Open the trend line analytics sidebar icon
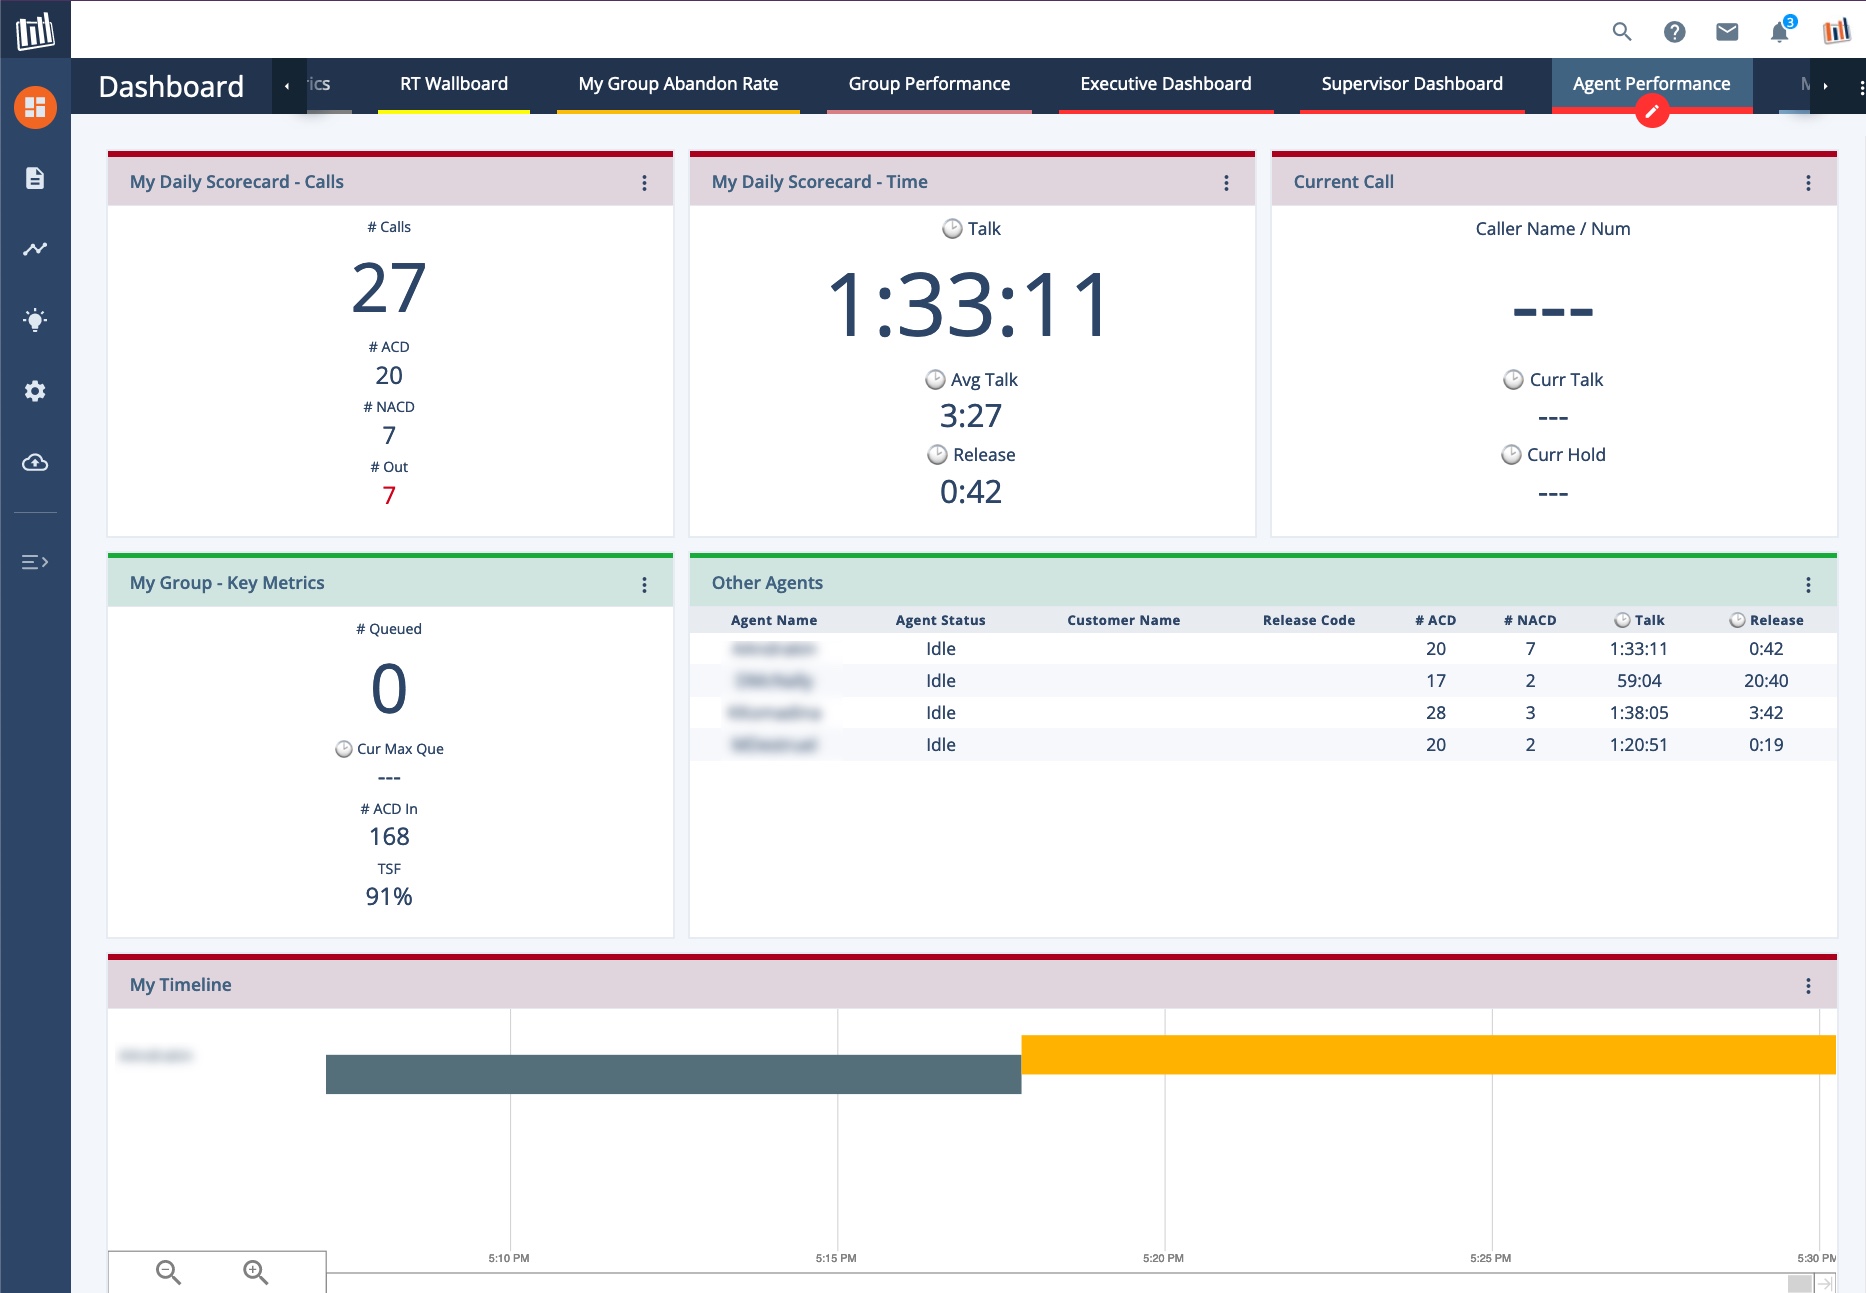Image resolution: width=1866 pixels, height=1293 pixels. click(35, 249)
